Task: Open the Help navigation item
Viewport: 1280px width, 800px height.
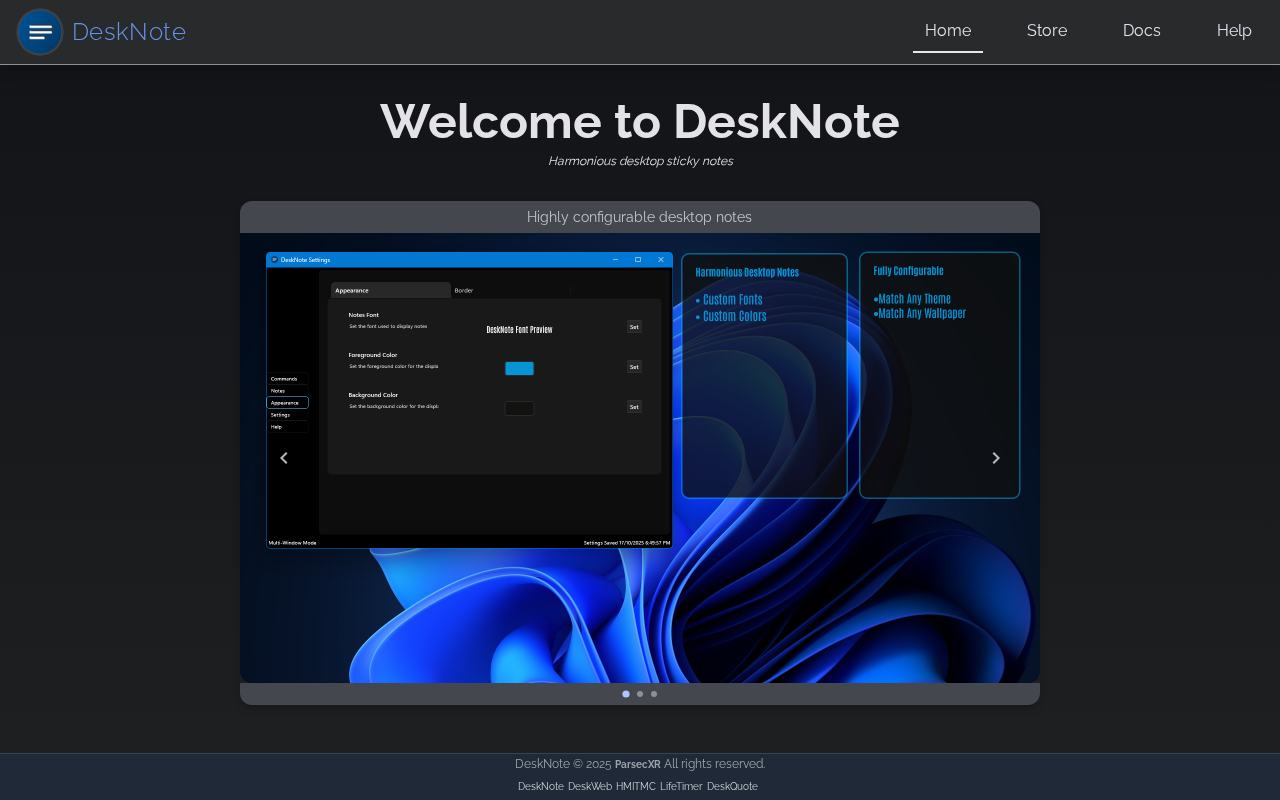Action: (1234, 31)
